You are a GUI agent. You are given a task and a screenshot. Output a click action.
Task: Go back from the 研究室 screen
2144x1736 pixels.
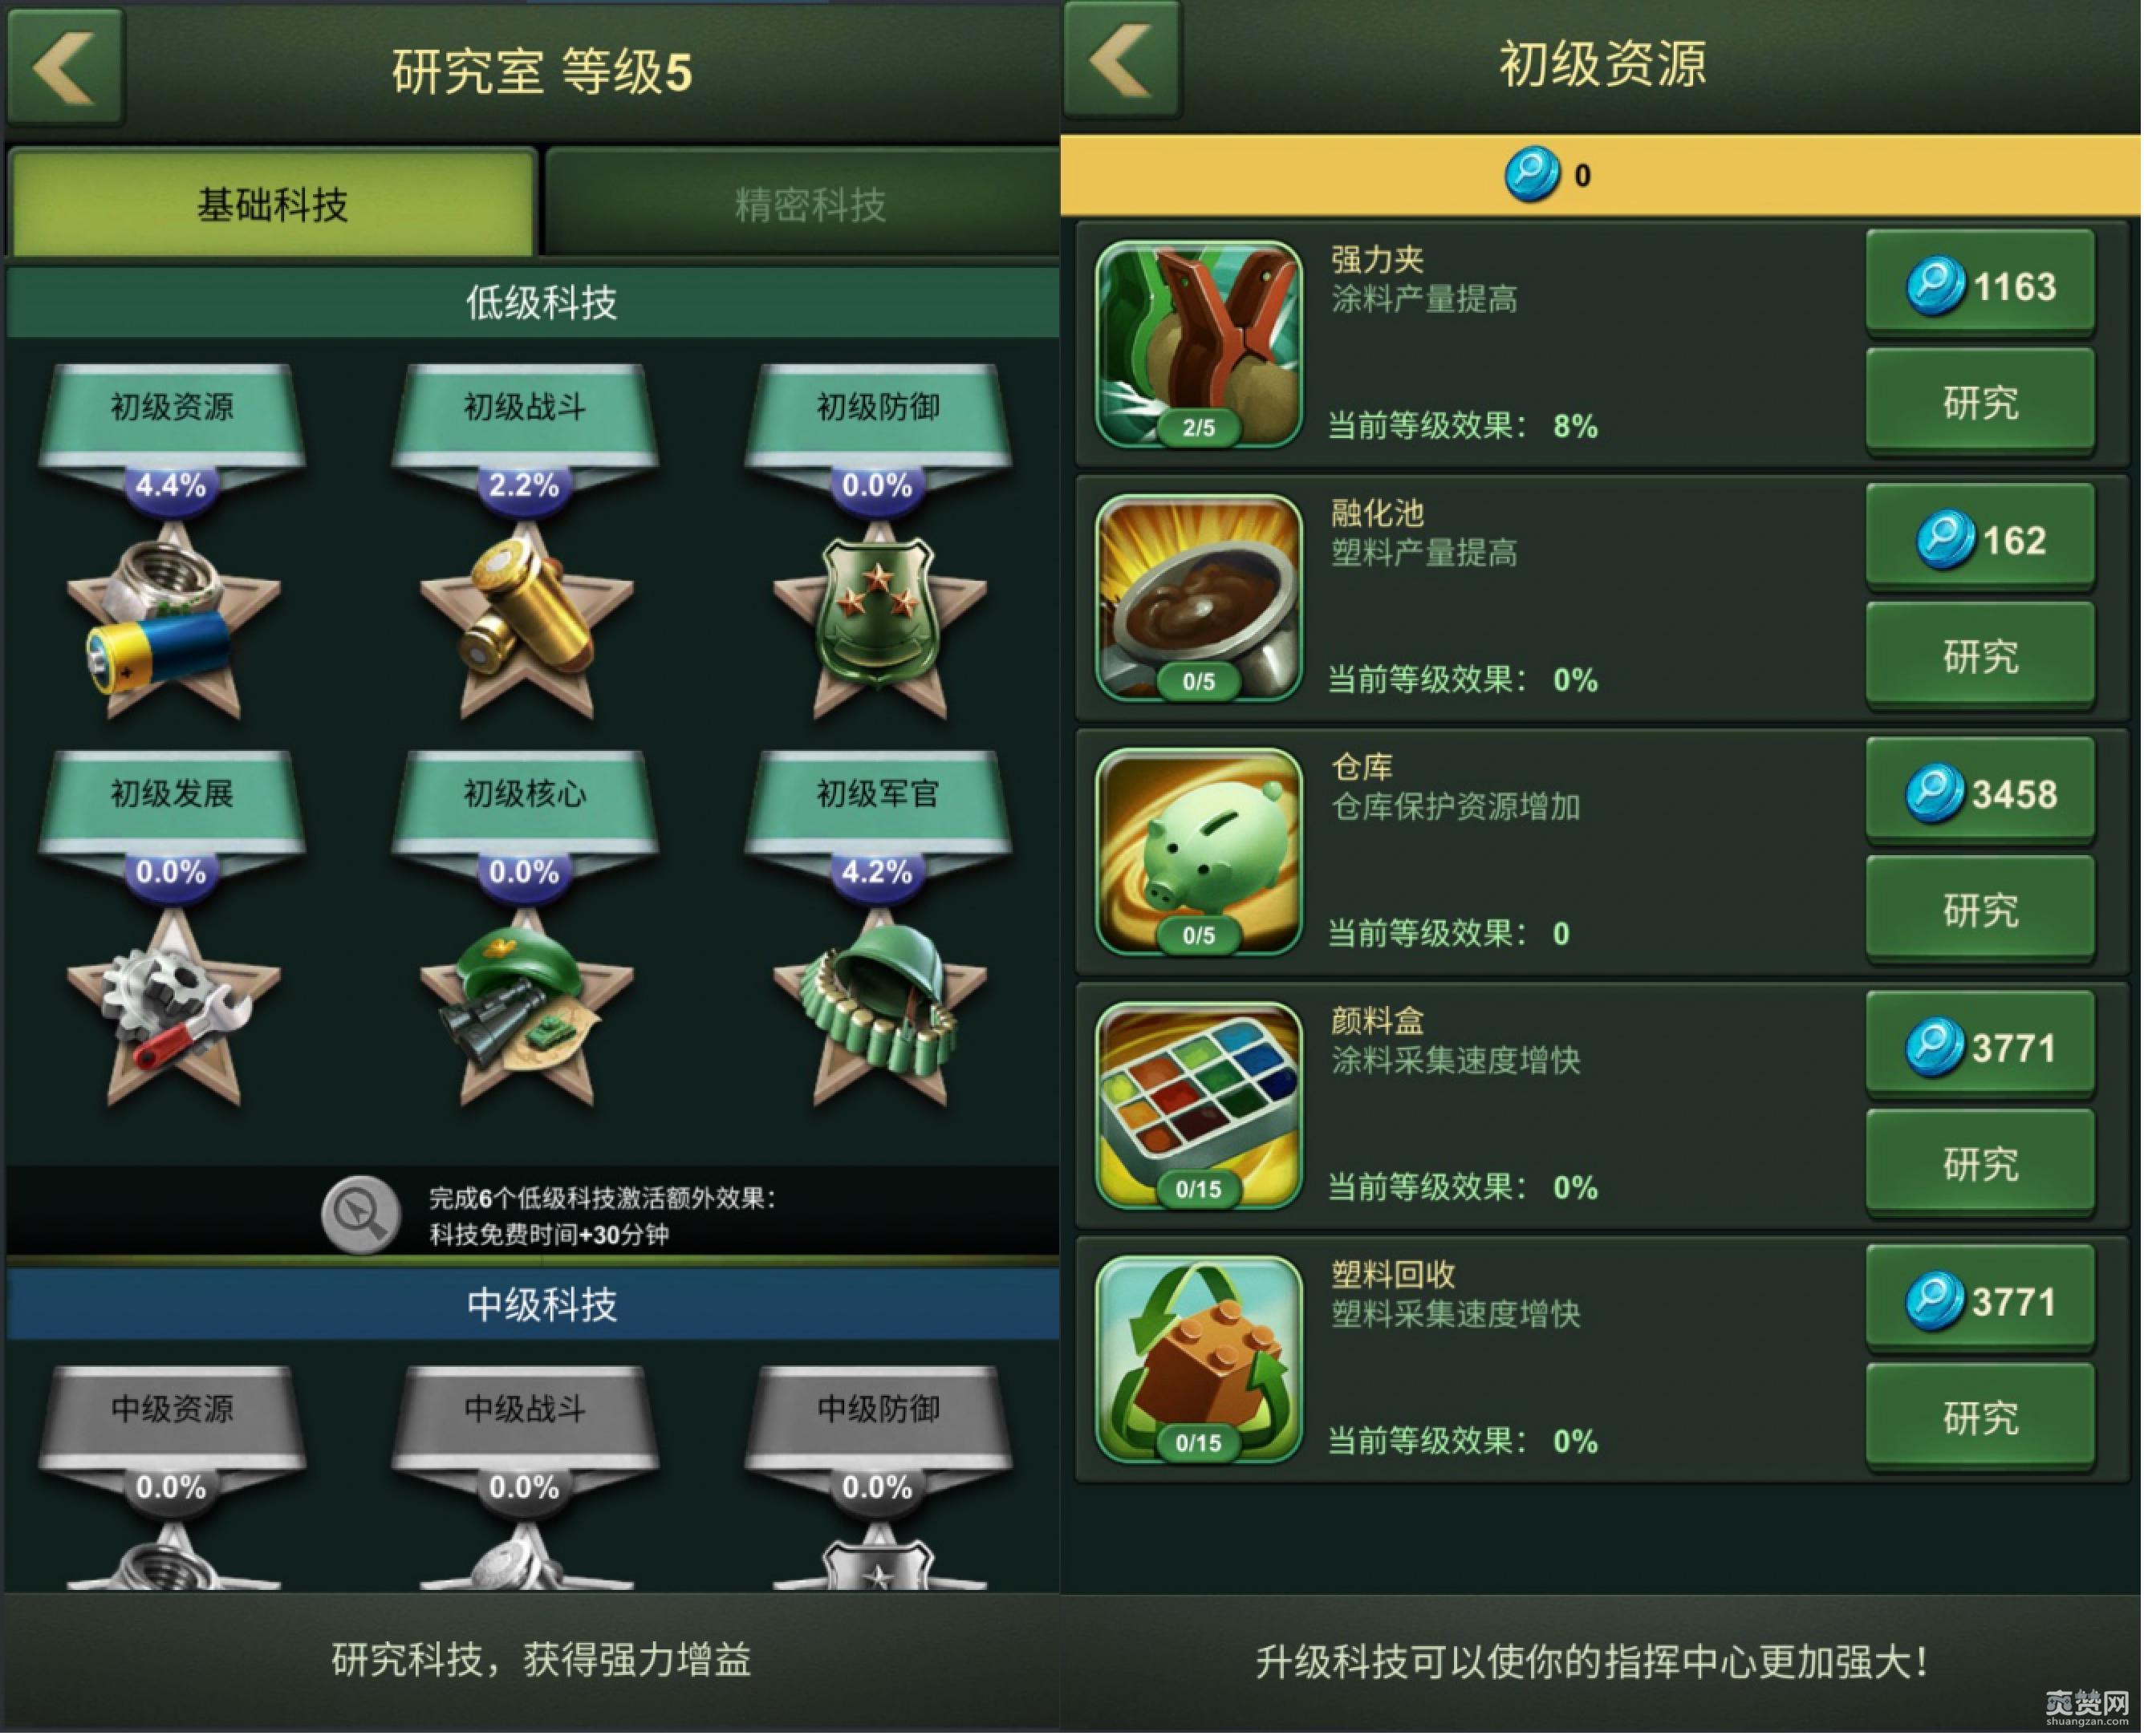pyautogui.click(x=65, y=67)
